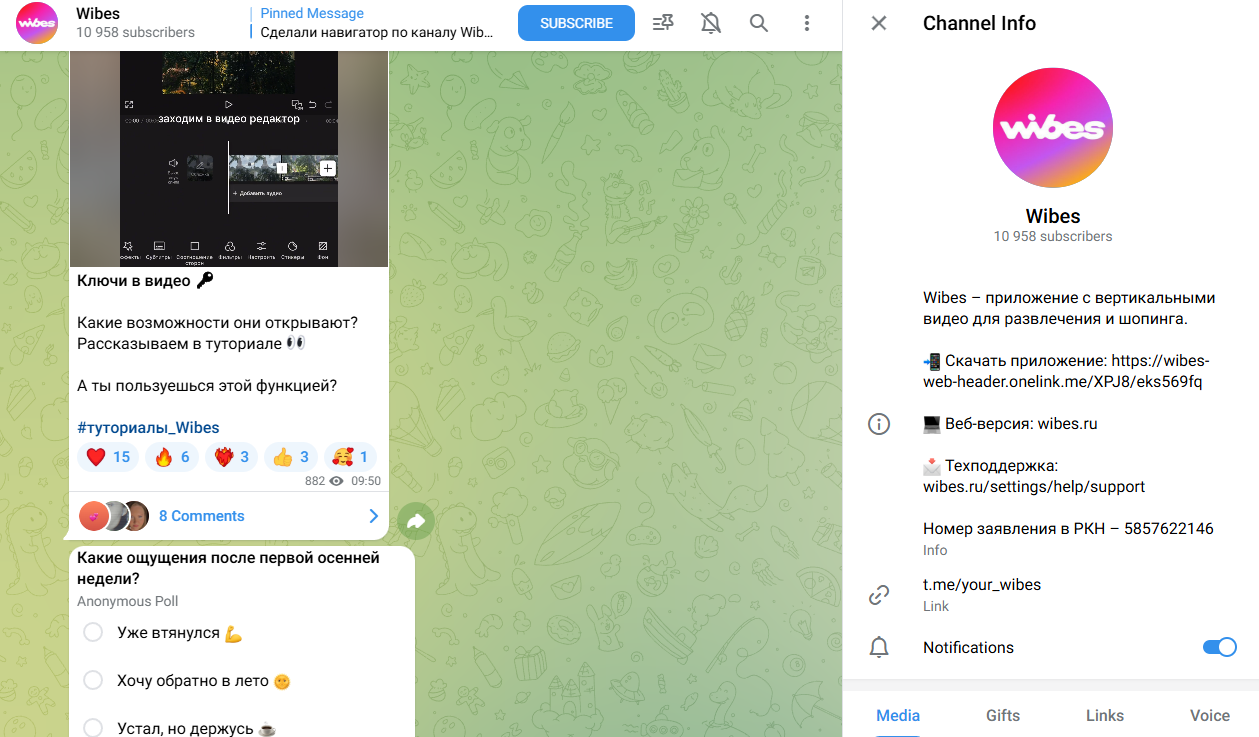Open the pinned messages list icon
1259x737 pixels.
click(662, 23)
